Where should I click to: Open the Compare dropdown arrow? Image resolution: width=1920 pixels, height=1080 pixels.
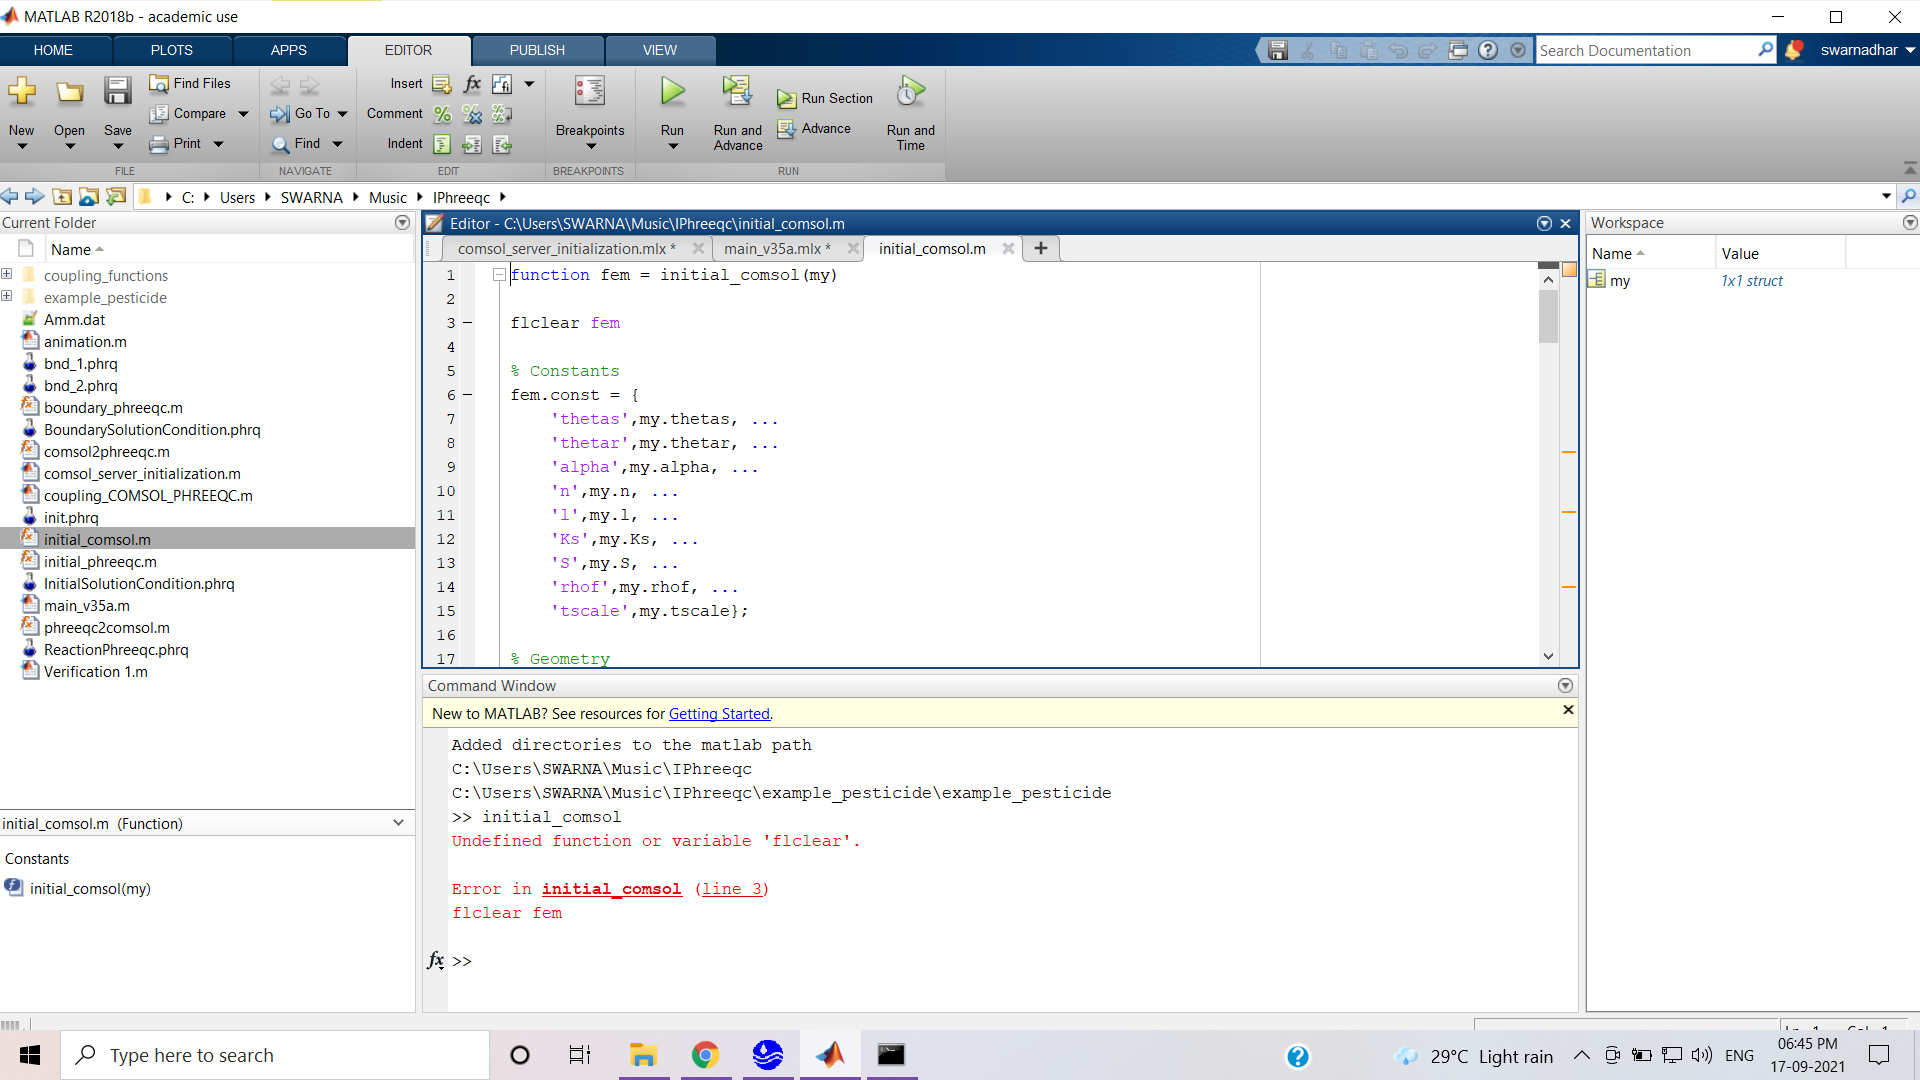(x=243, y=114)
